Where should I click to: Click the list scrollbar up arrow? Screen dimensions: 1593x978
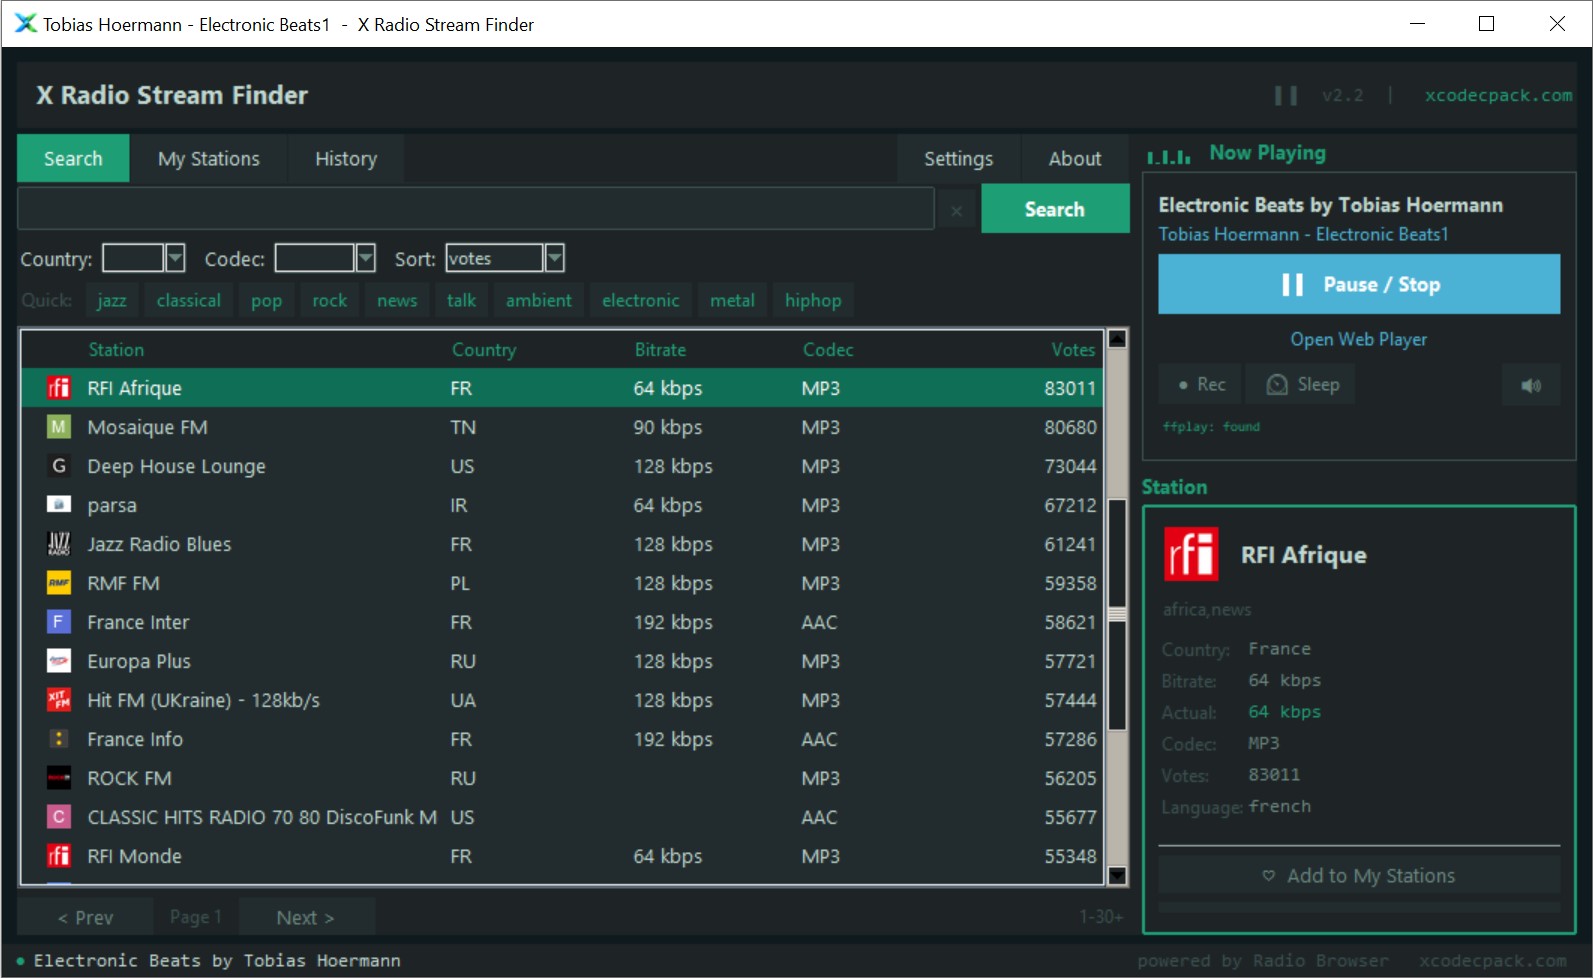click(x=1118, y=338)
